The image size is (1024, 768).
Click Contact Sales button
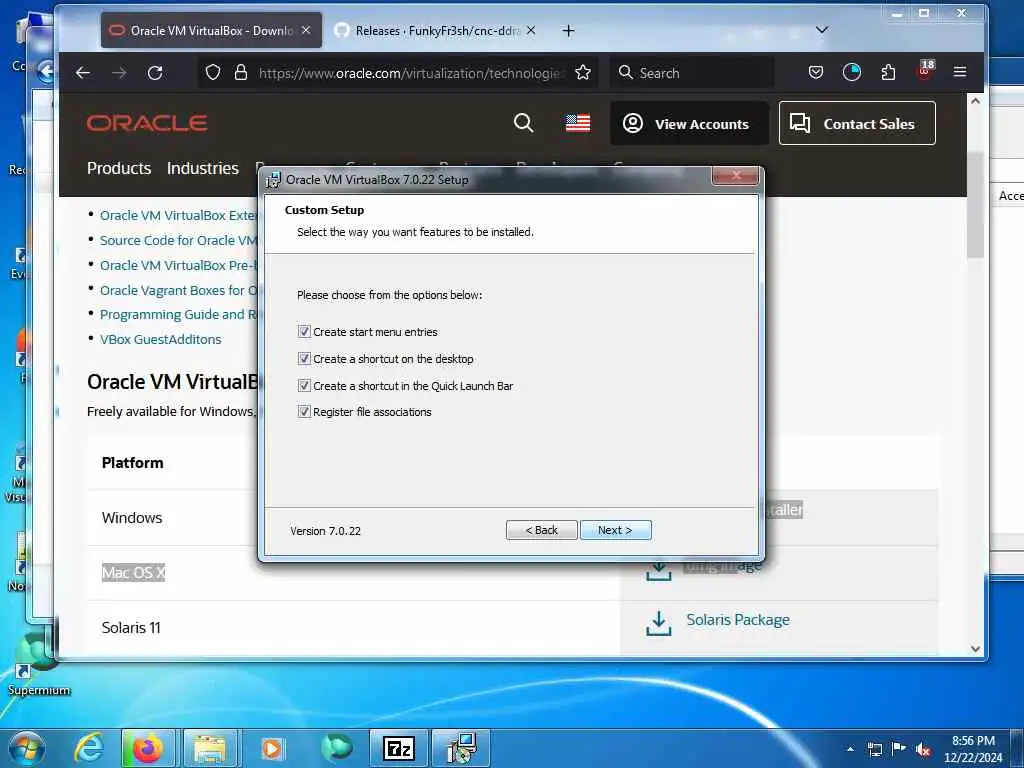(857, 123)
